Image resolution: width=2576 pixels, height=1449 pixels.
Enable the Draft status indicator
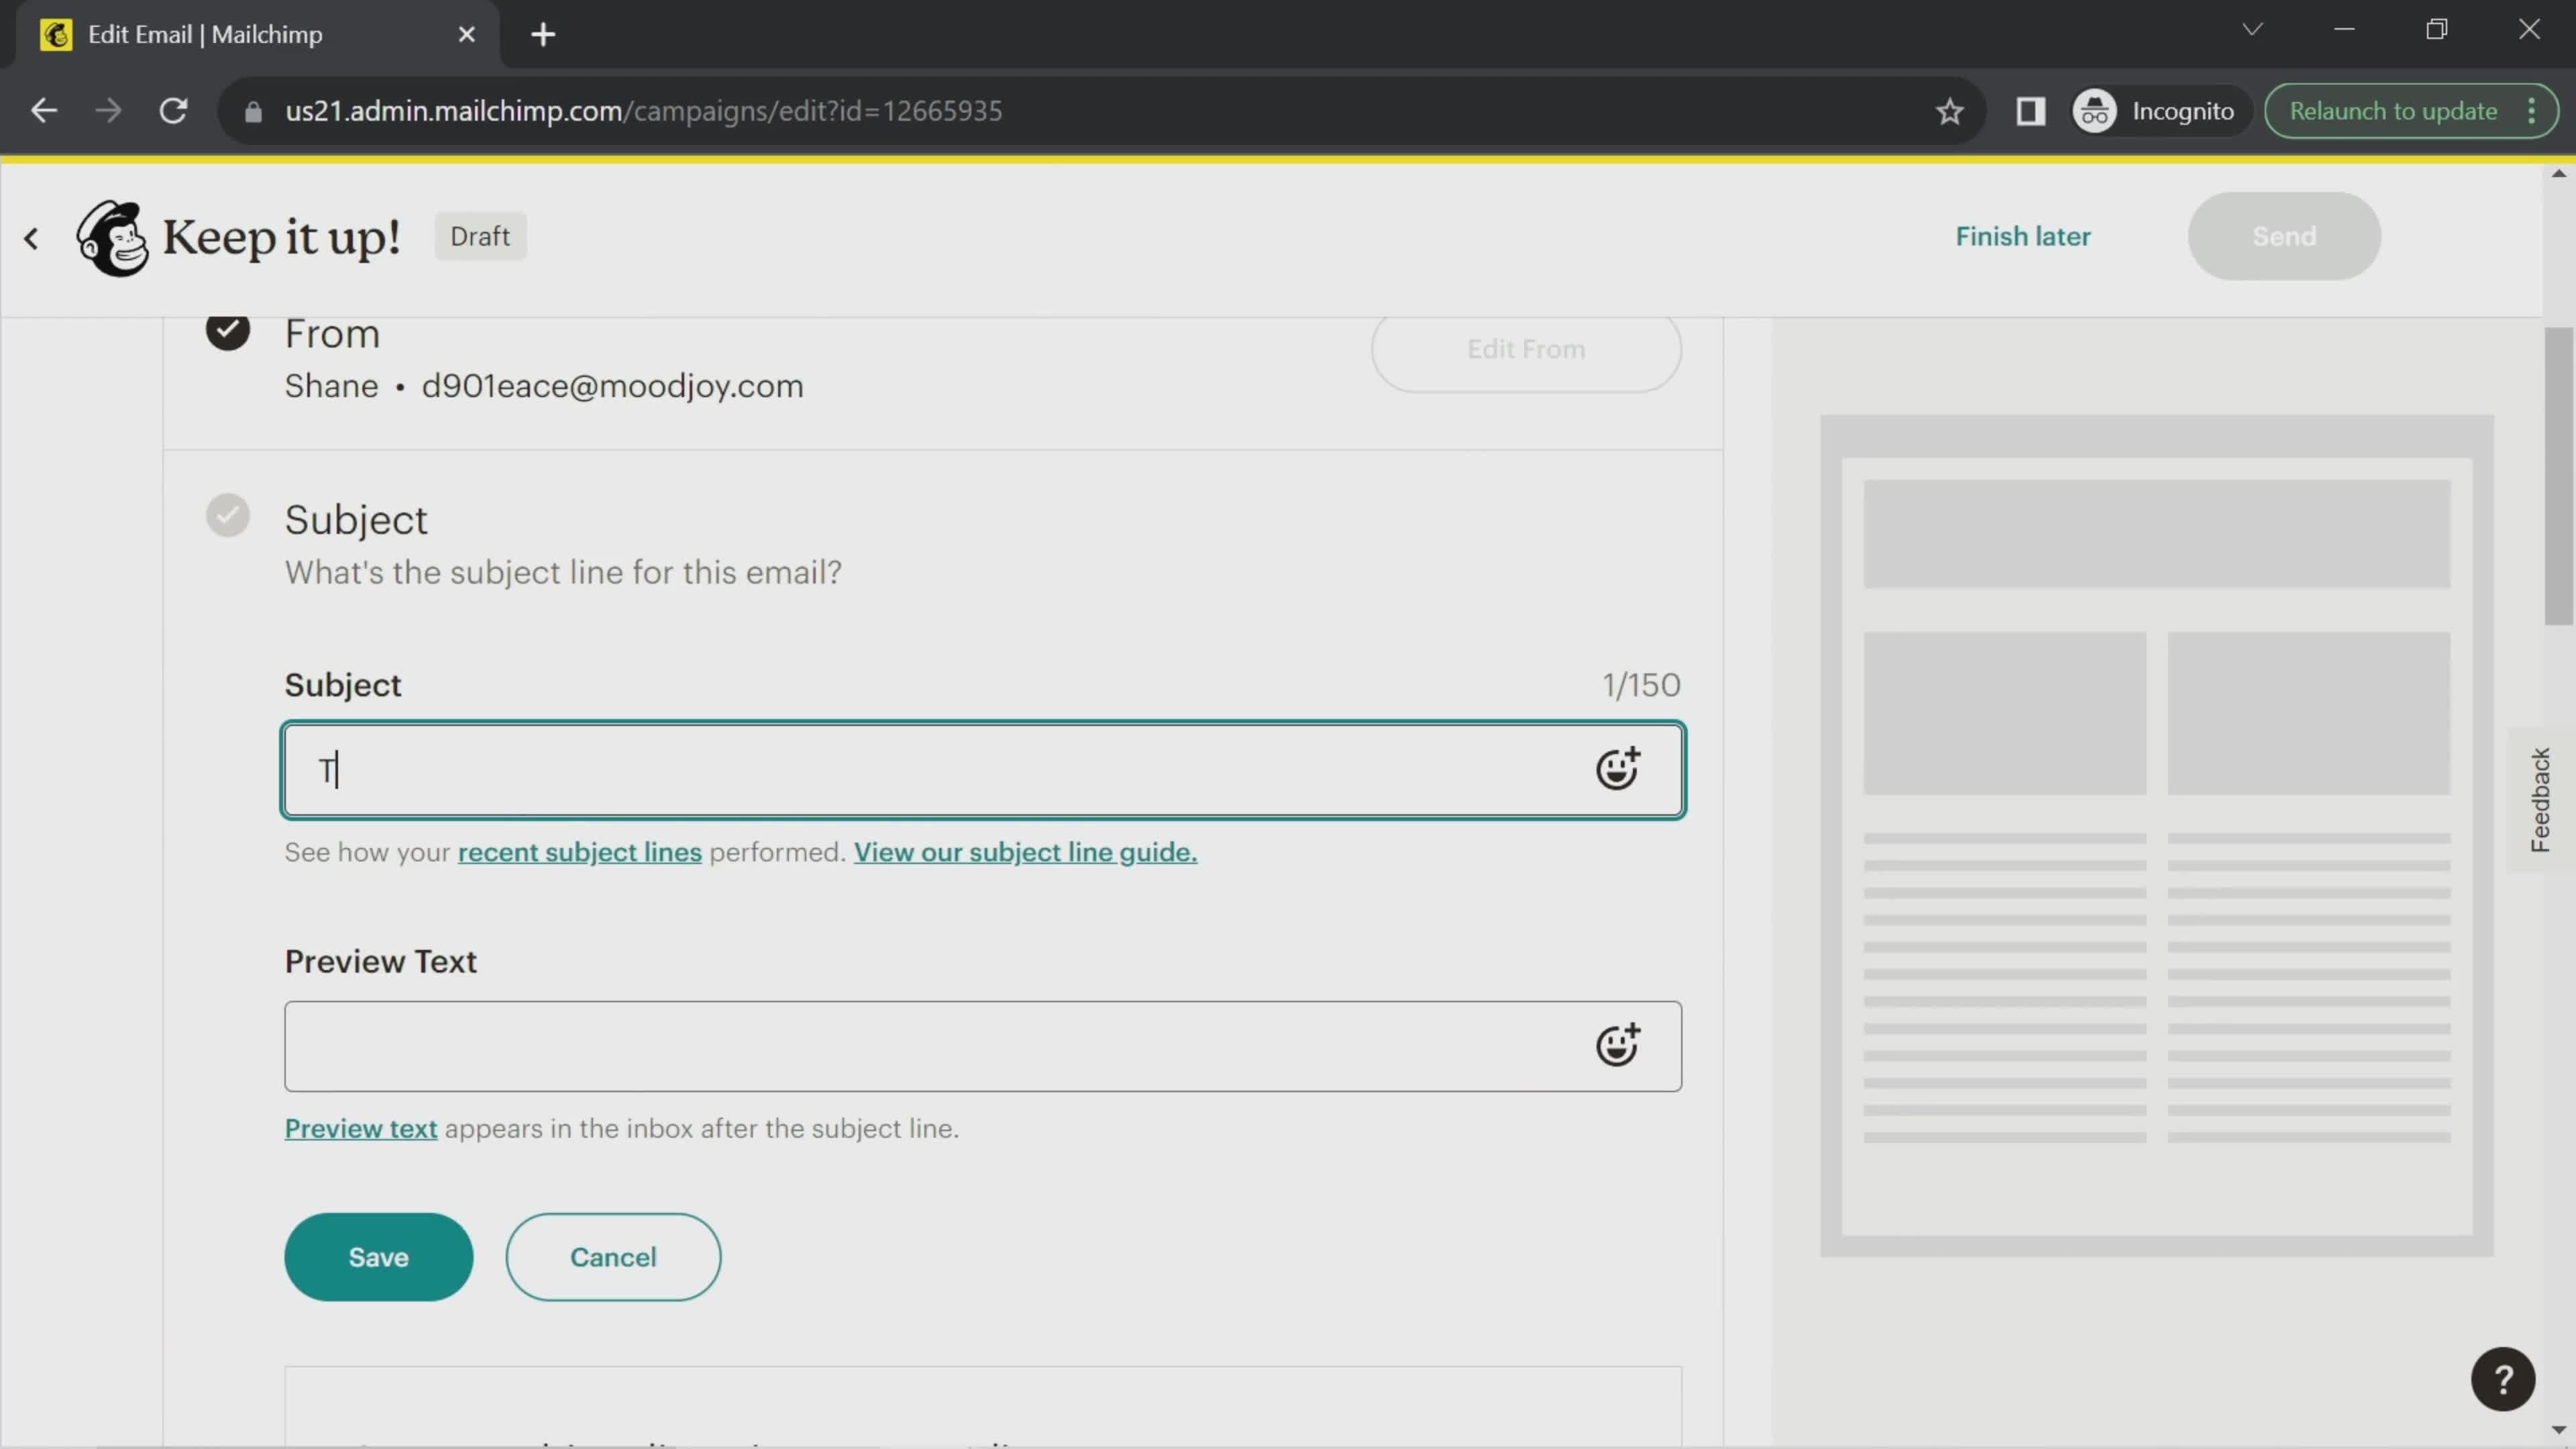pyautogui.click(x=480, y=235)
